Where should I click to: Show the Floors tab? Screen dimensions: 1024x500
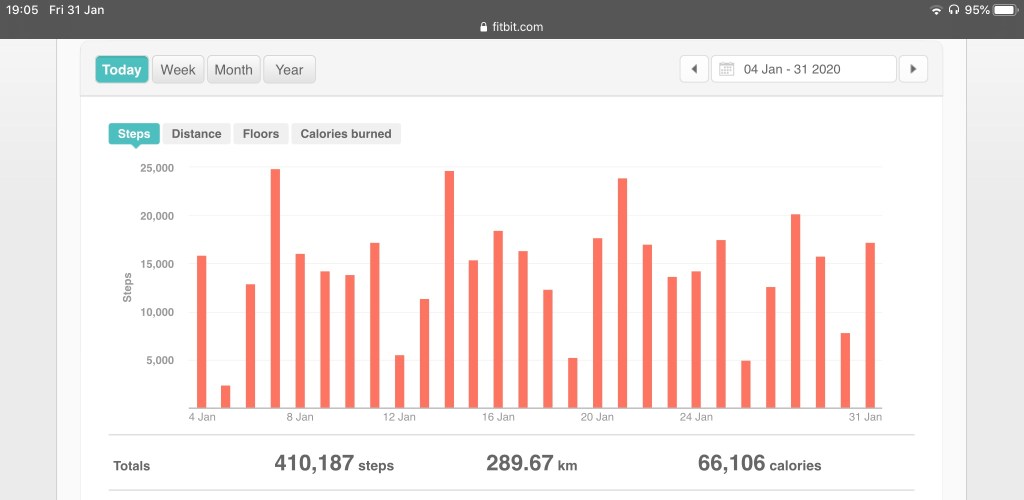point(261,134)
